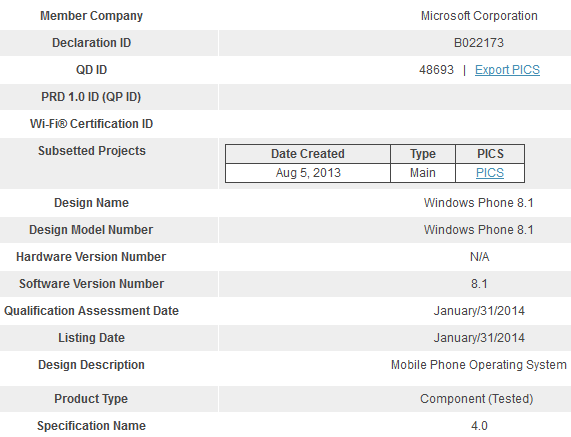The image size is (571, 437).
Task: Select the QD ID label
Action: point(91,70)
